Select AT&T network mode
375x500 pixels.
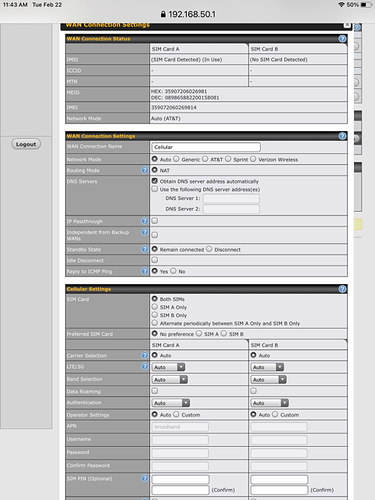pos(205,159)
